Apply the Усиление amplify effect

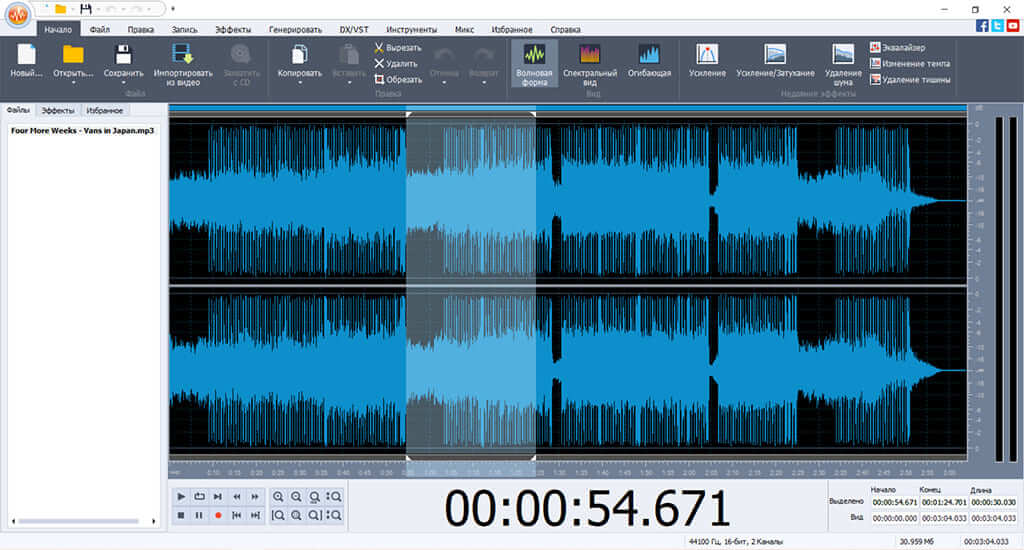click(x=707, y=61)
